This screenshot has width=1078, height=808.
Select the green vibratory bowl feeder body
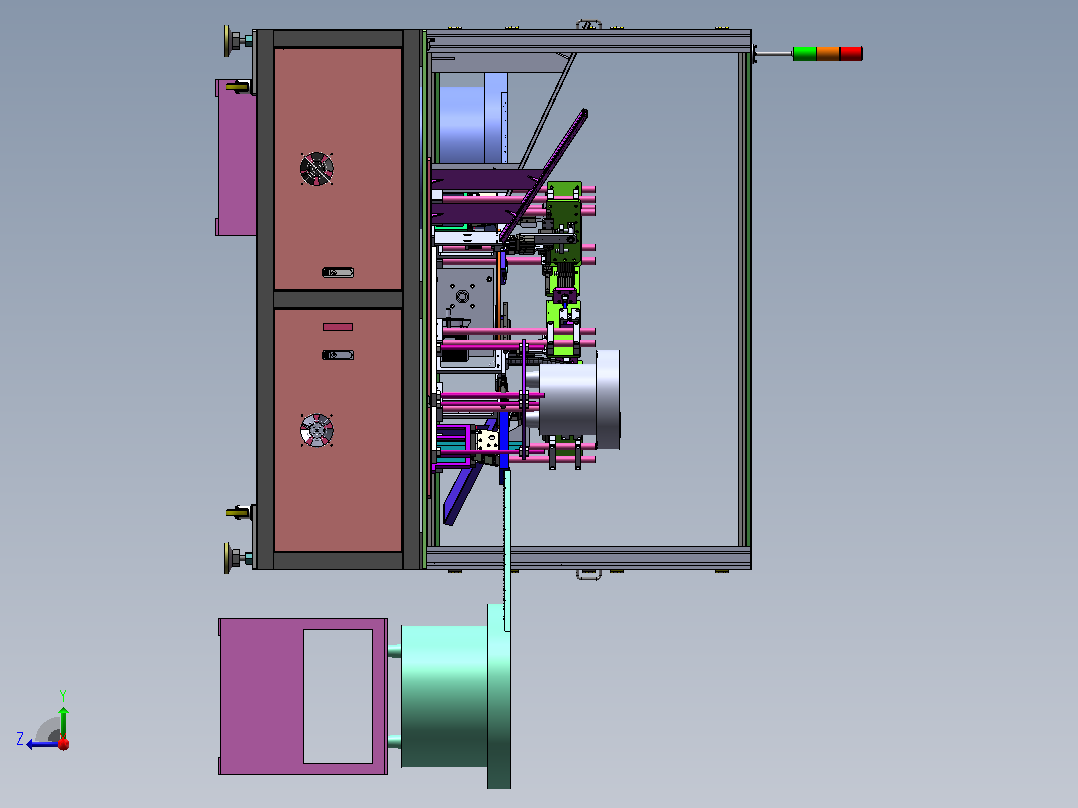point(444,696)
